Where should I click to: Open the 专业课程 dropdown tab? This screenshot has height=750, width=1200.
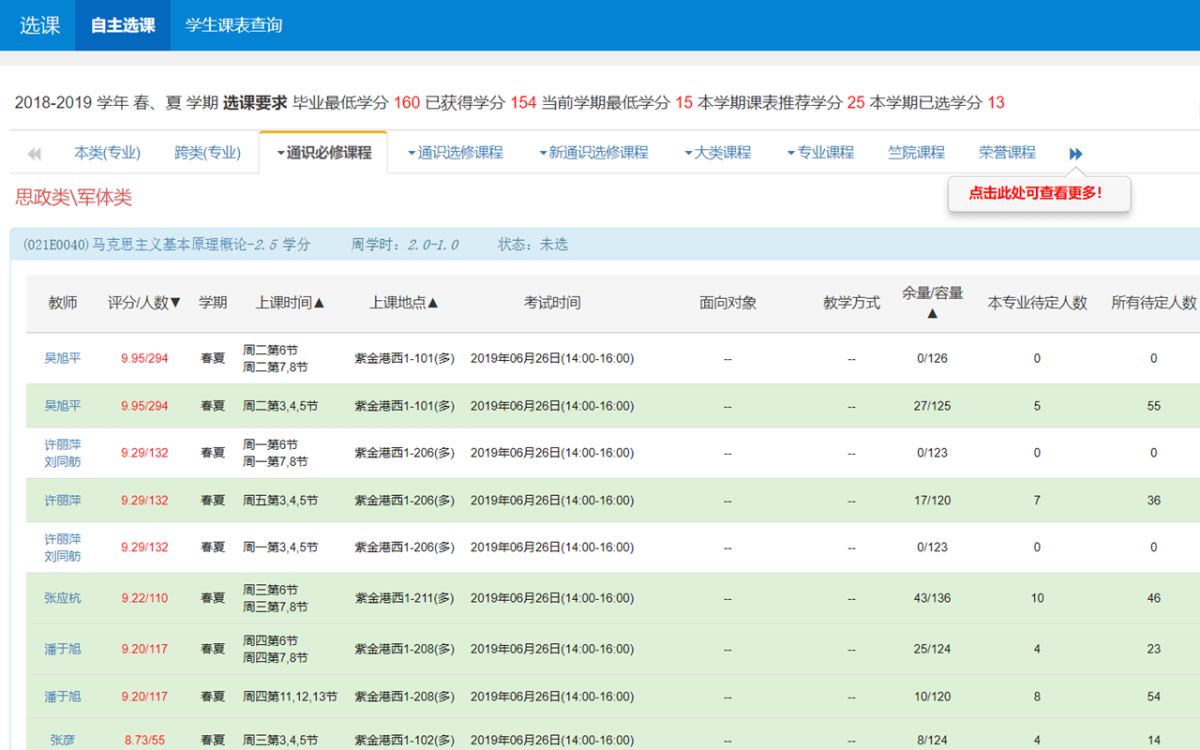click(x=820, y=153)
